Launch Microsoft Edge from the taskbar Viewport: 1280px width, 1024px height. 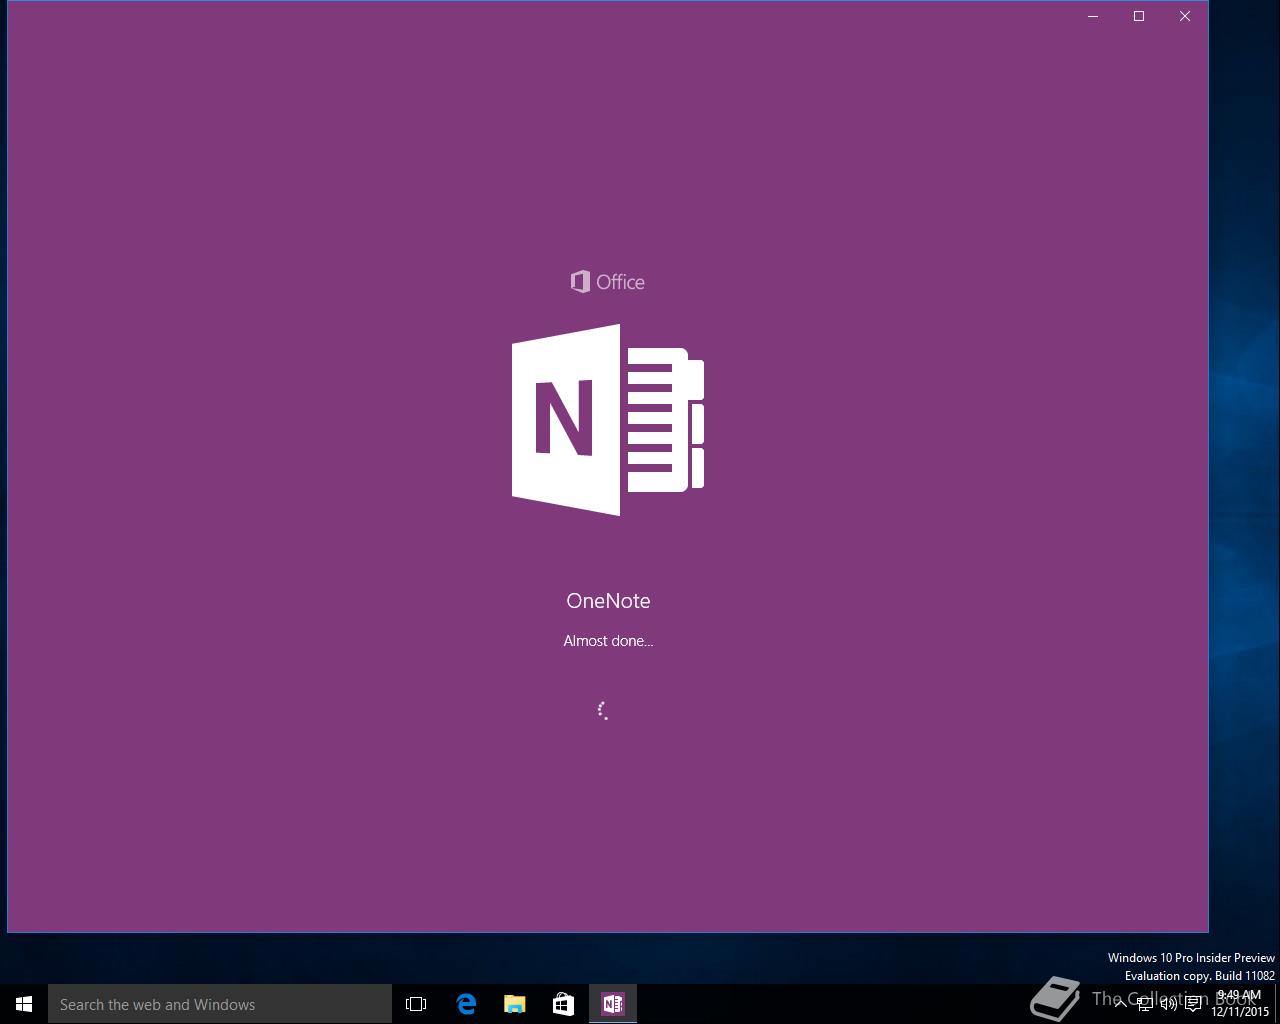466,1004
